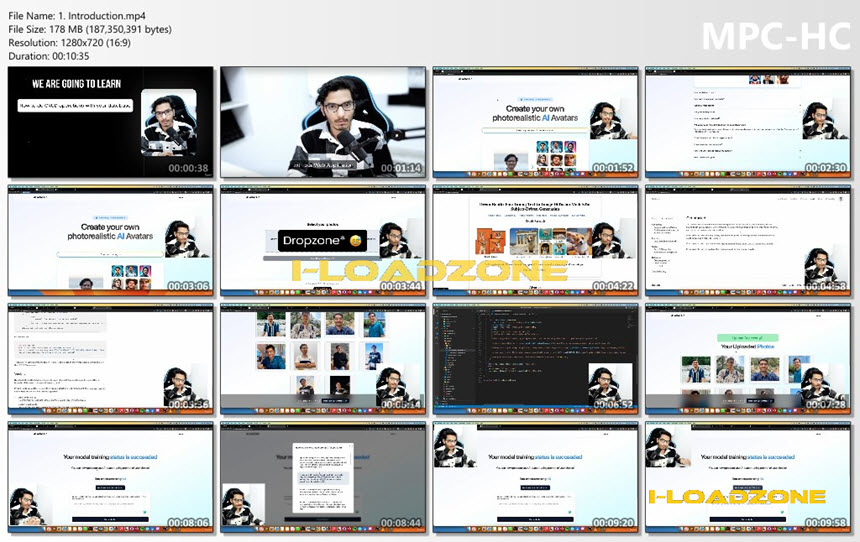This screenshot has height=542, width=860.
Task: Select the 'Resolution: 1280x720 (16:9)' text
Action: pyautogui.click(x=69, y=42)
